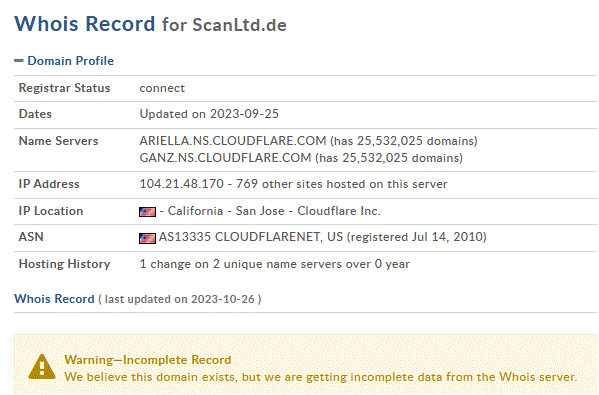The image size is (599, 395).
Task: Click the 104.21.48.170 IP address
Action: coord(181,184)
